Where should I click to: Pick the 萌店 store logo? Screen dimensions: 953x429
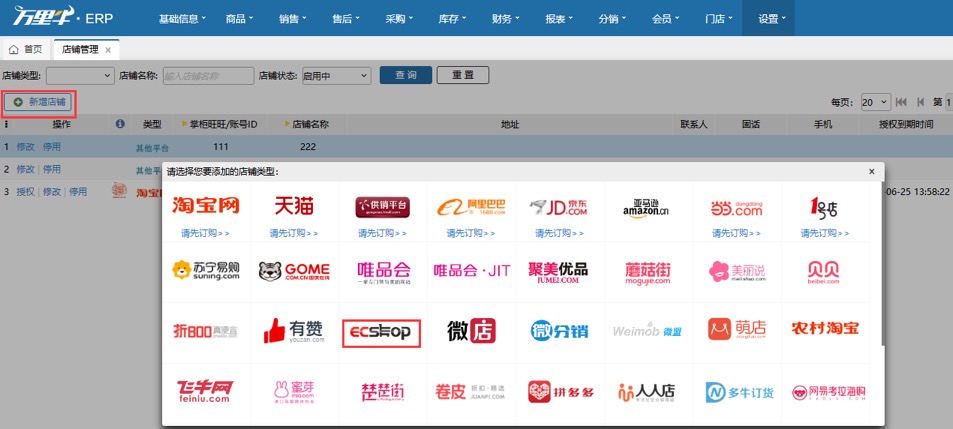click(x=737, y=329)
